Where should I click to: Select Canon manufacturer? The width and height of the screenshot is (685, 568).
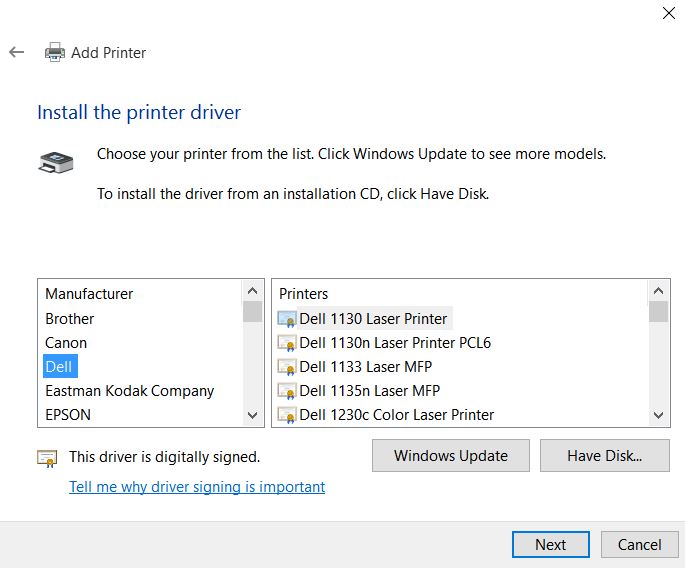click(x=66, y=343)
